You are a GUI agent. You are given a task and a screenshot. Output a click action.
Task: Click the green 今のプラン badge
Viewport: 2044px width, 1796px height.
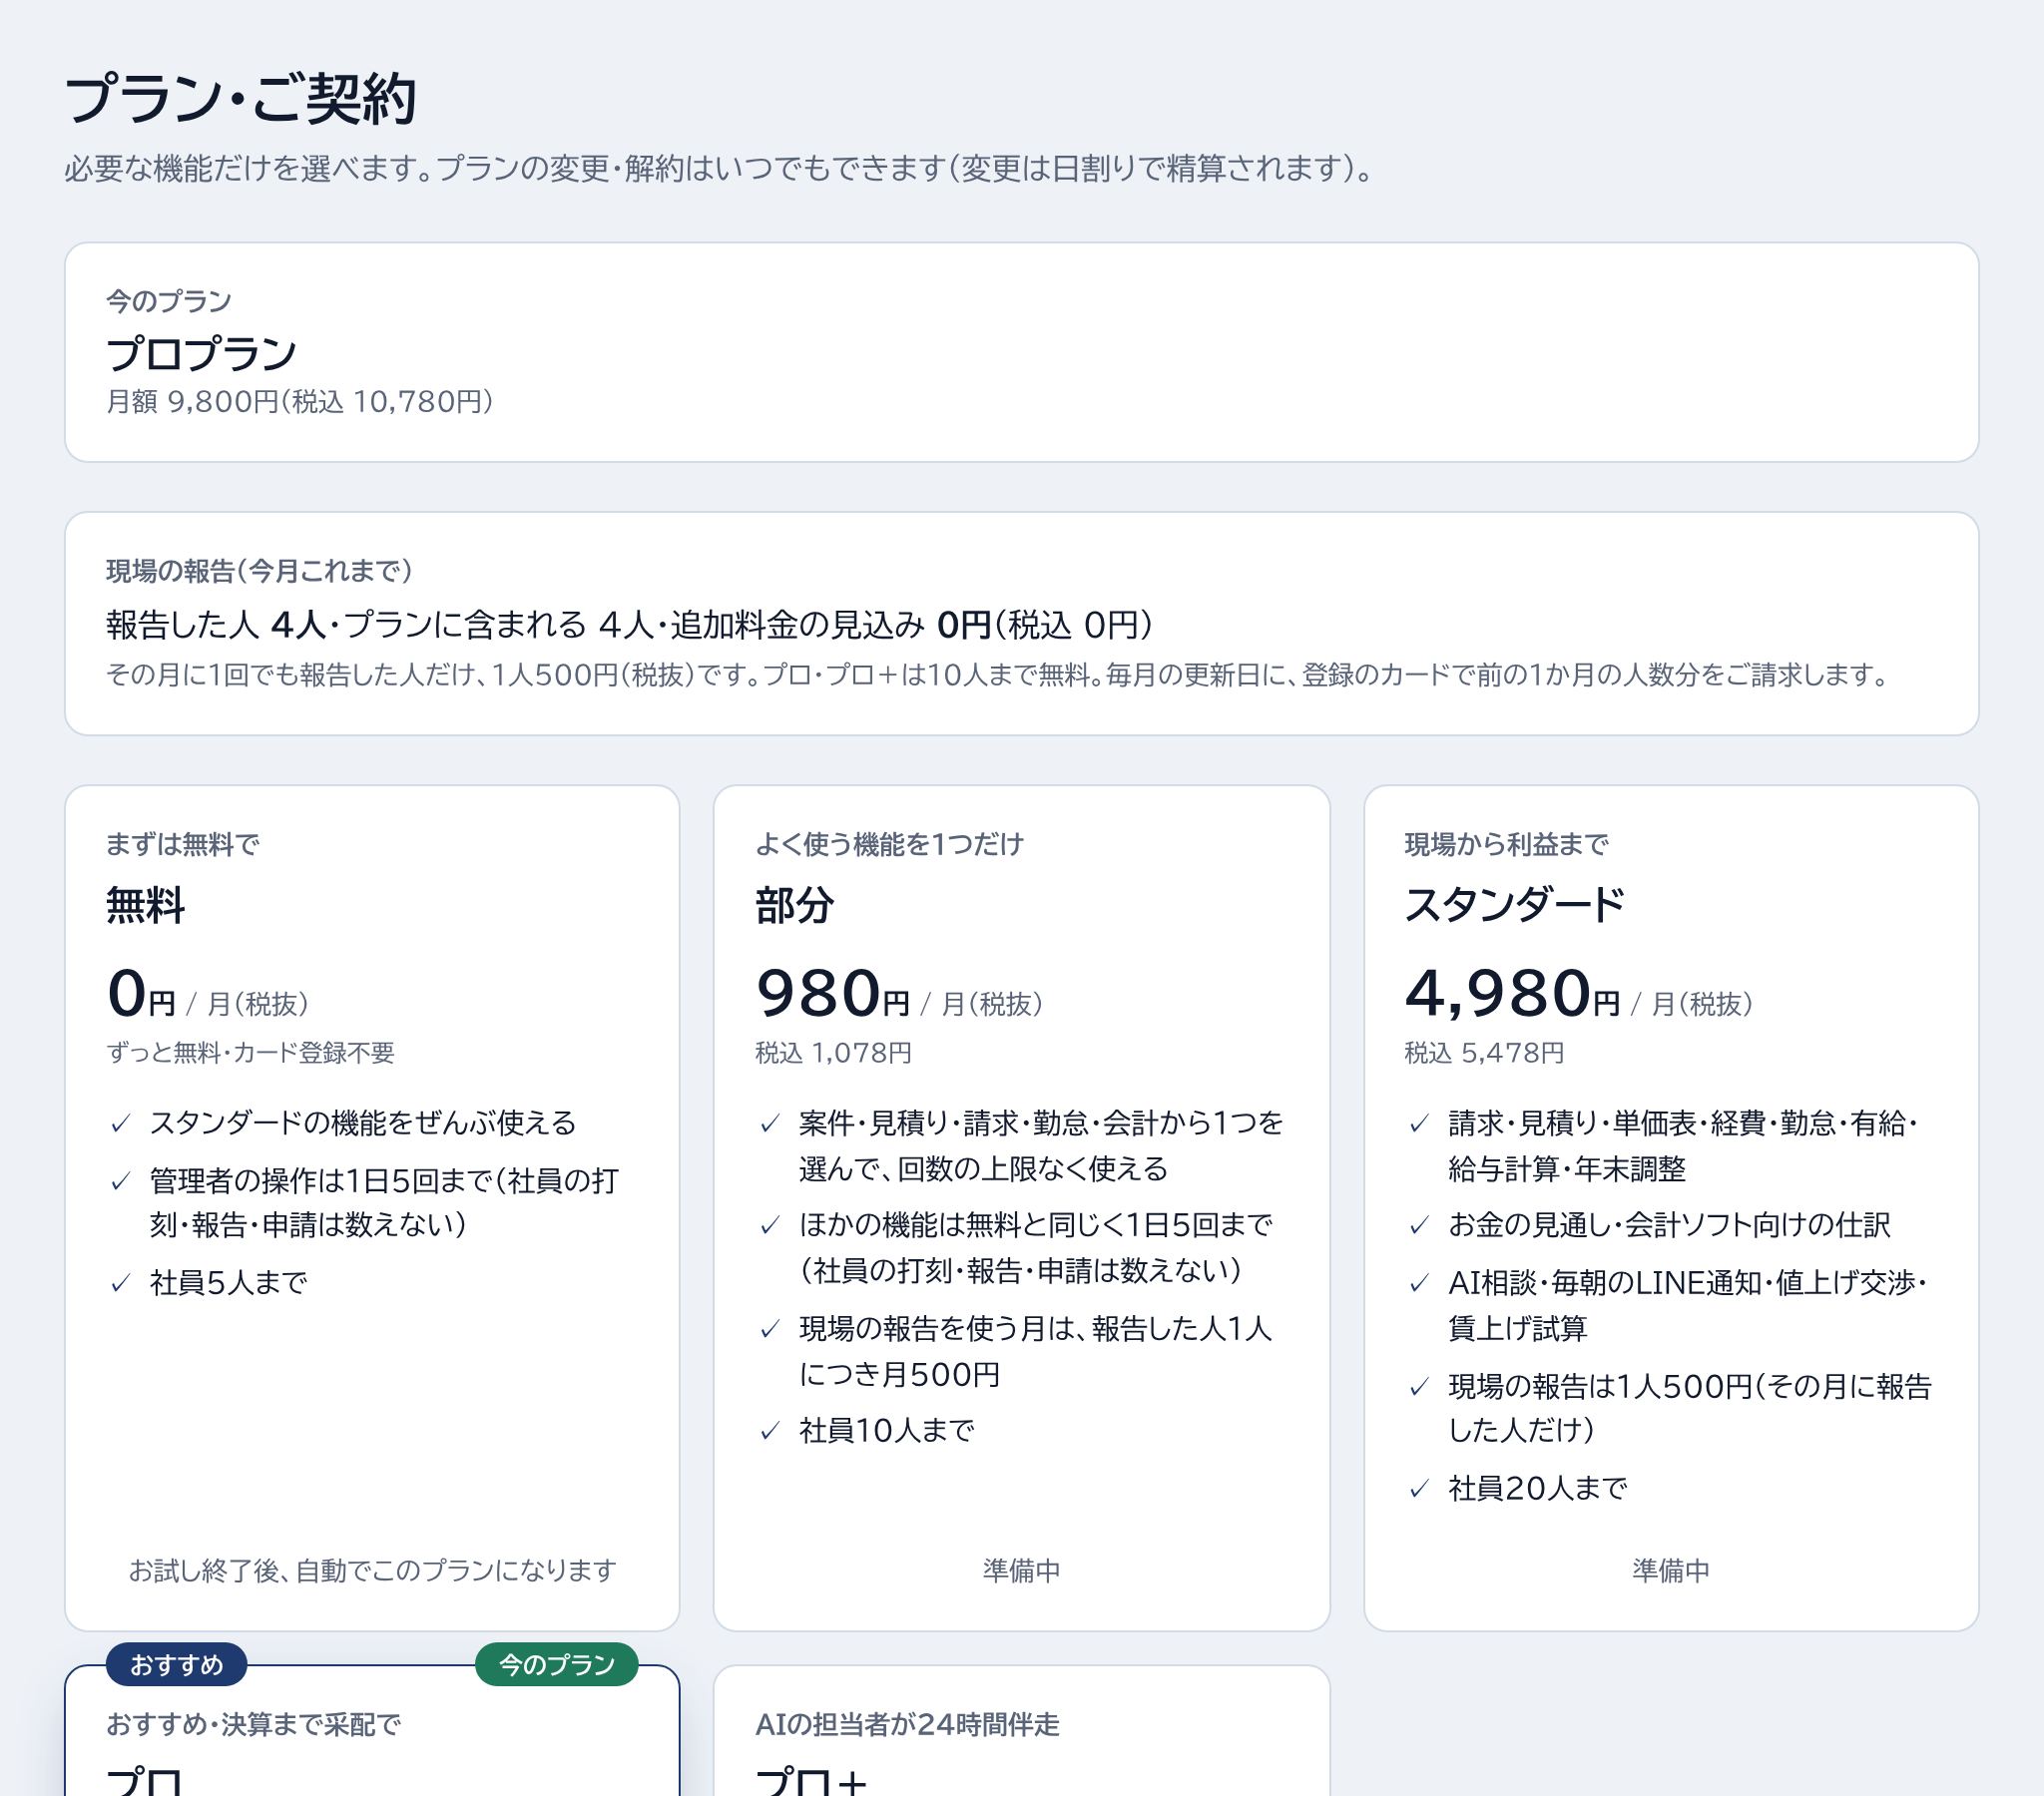[x=556, y=1665]
